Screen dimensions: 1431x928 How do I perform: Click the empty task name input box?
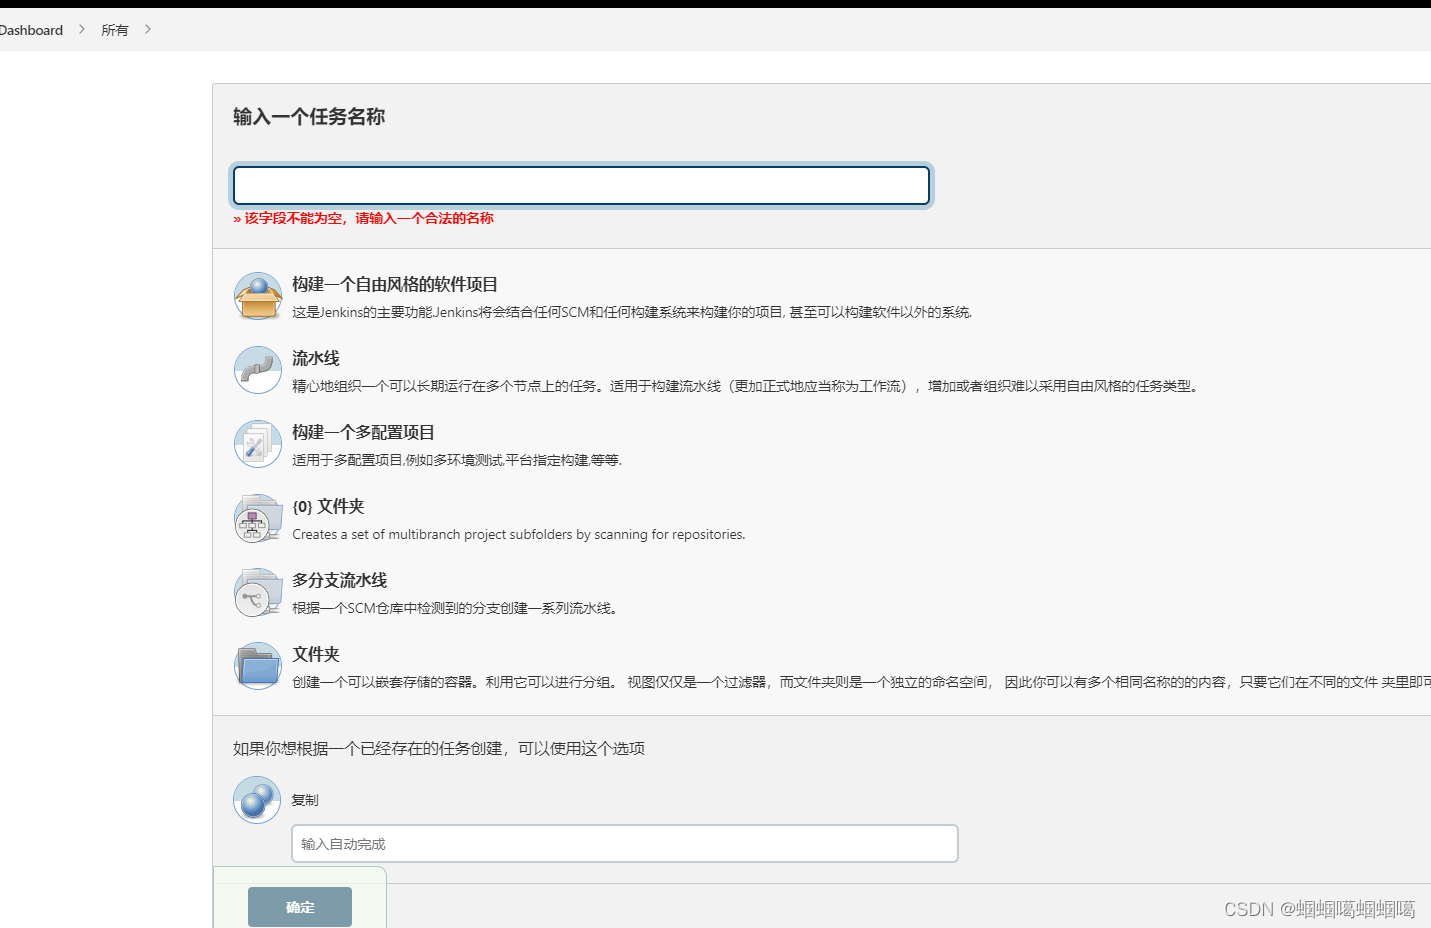[x=581, y=185]
